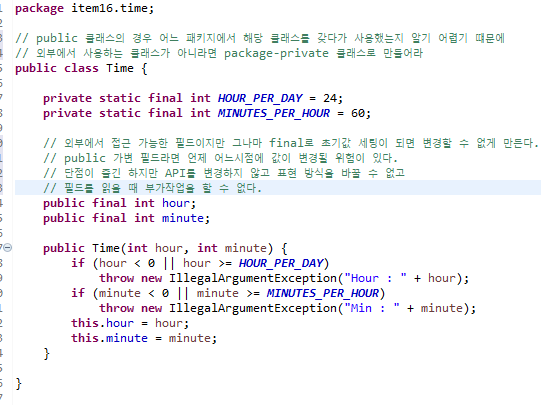Click the class's final closing brace
This screenshot has height=405, width=541.
pos(19,384)
